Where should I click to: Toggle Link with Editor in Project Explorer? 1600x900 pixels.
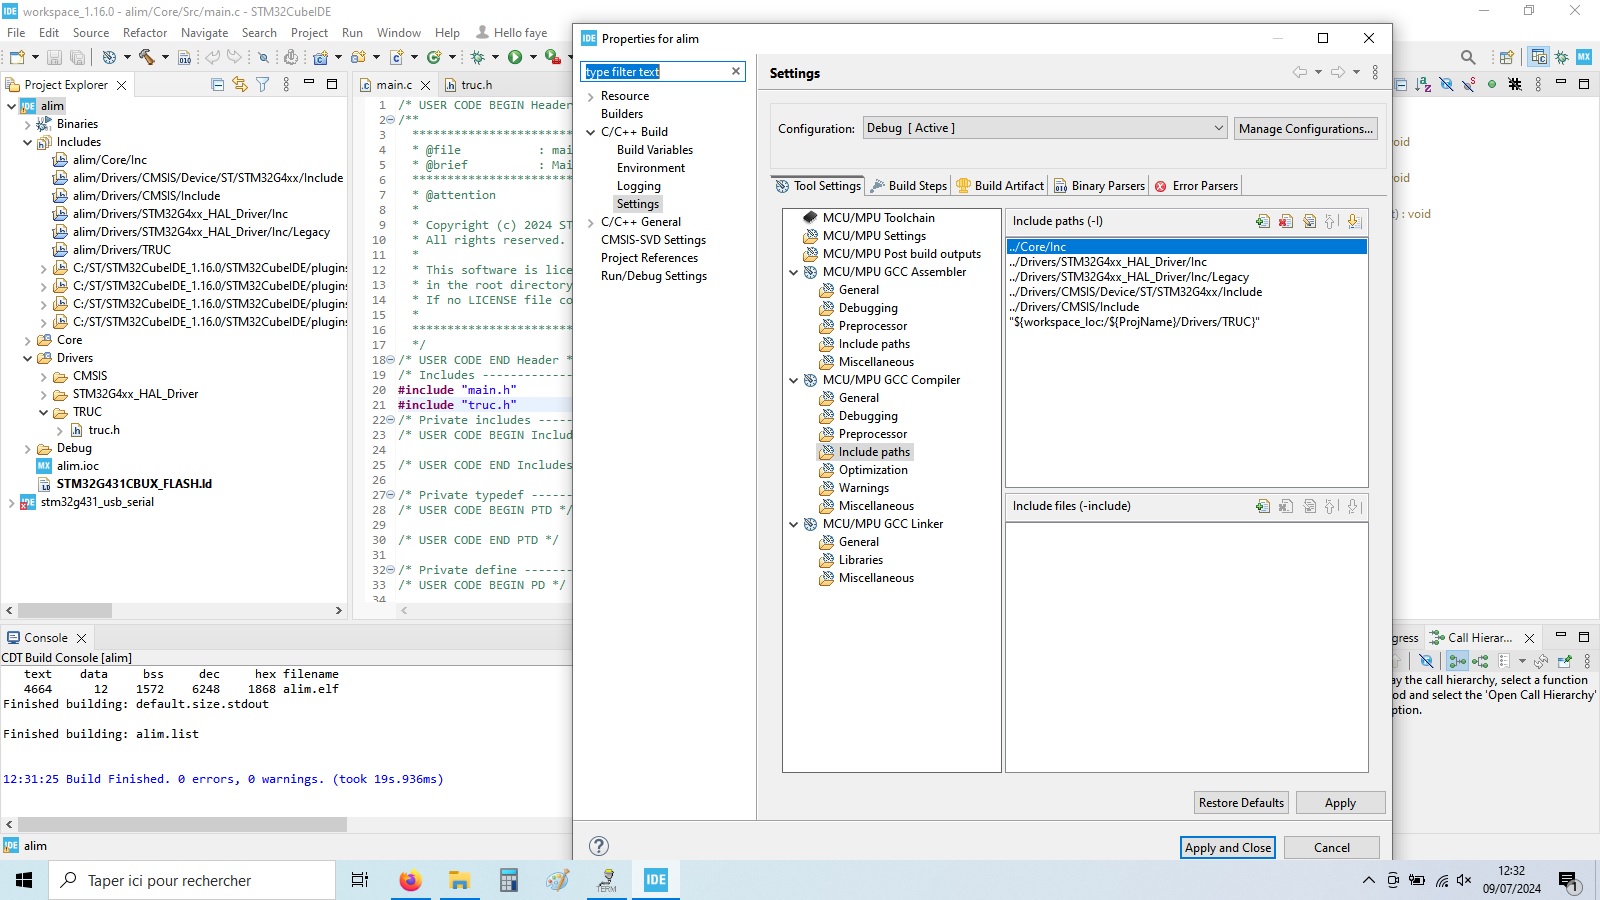239,84
